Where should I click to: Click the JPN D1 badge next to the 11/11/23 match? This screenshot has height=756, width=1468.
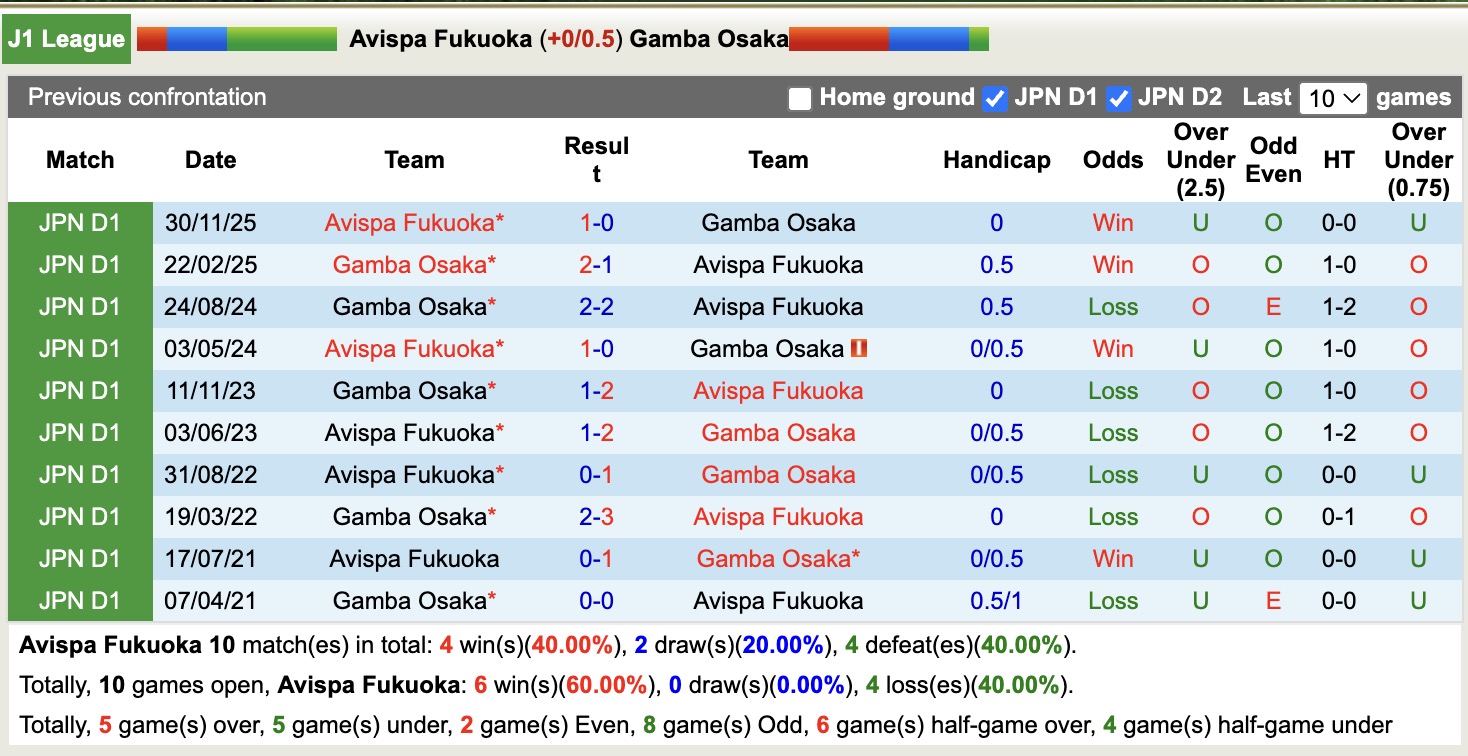click(x=80, y=390)
